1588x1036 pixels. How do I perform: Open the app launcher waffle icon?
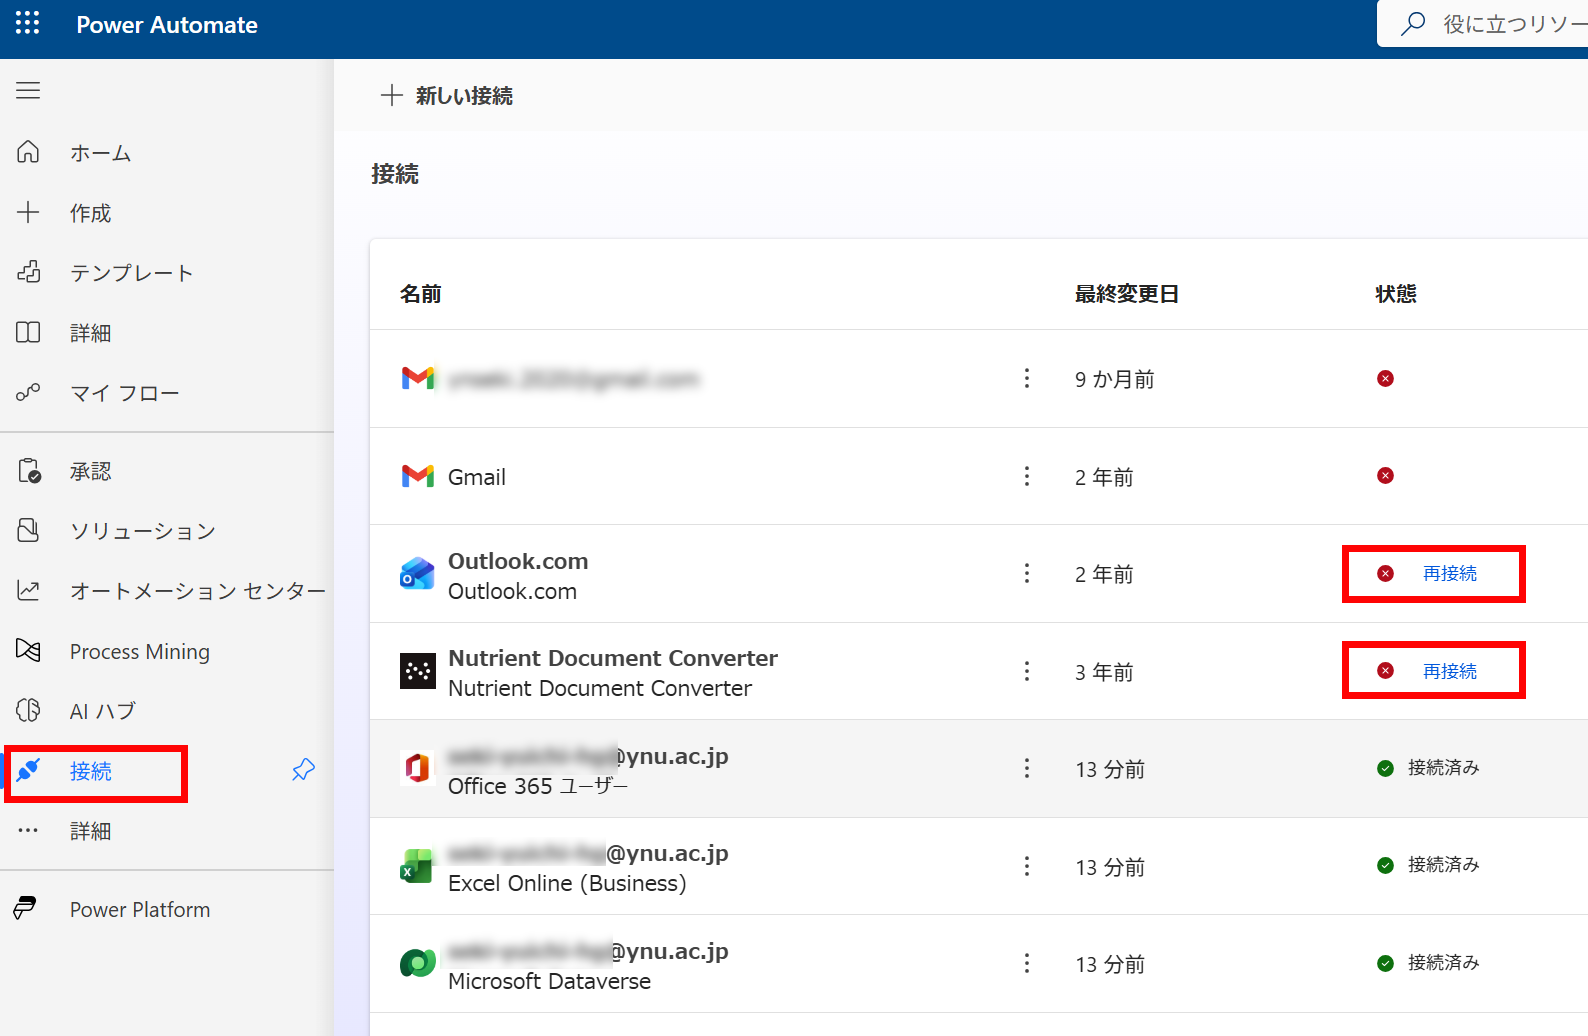(x=28, y=24)
